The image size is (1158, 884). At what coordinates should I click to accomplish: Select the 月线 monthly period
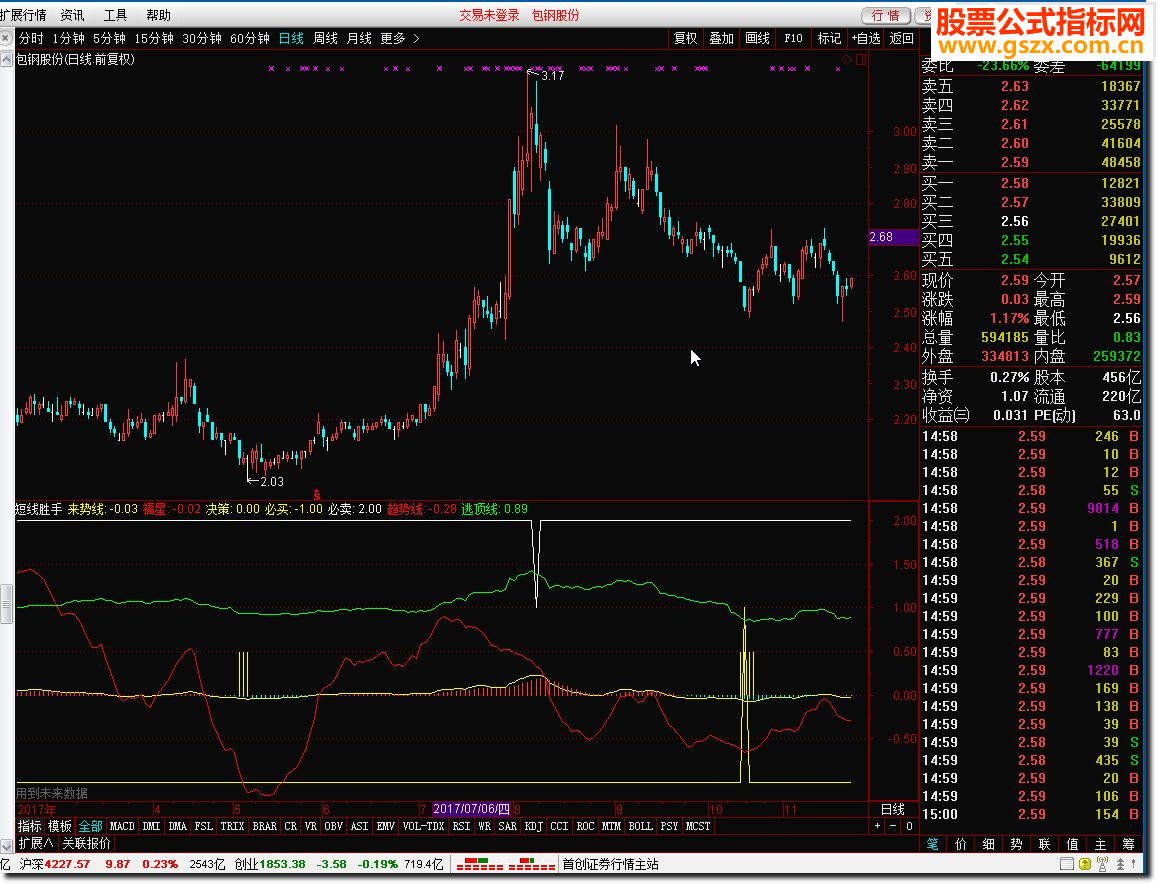359,38
